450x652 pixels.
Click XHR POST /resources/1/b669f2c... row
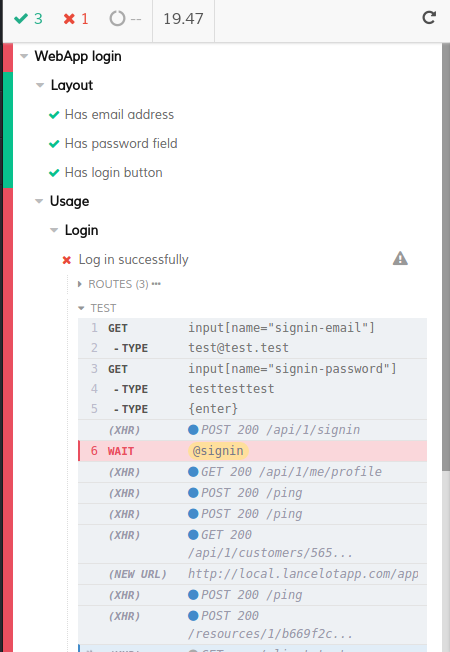click(252, 625)
